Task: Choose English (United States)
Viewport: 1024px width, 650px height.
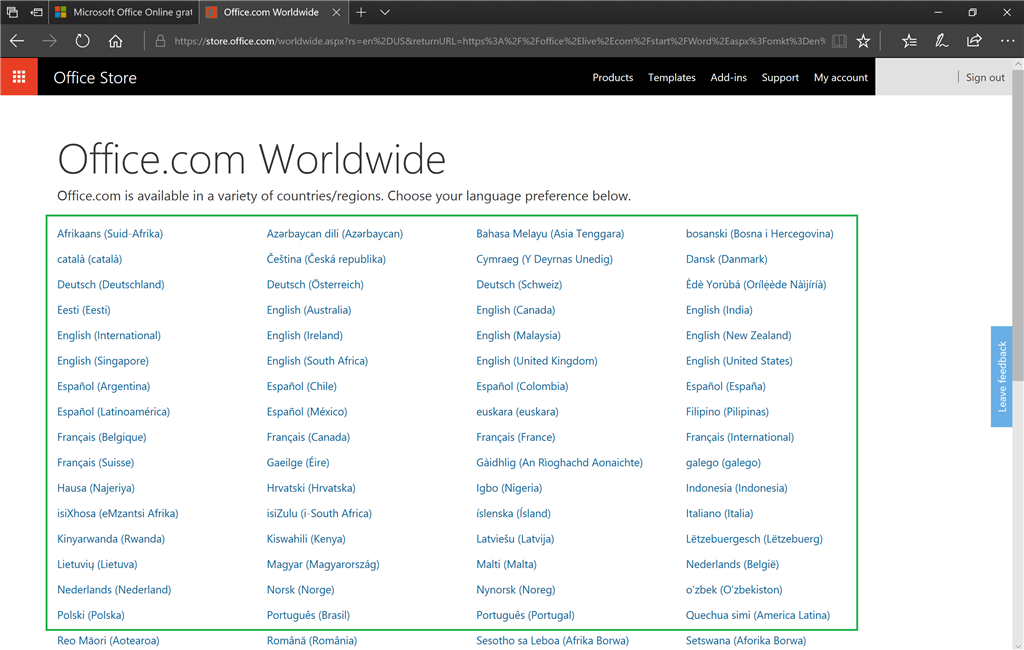Action: 739,361
